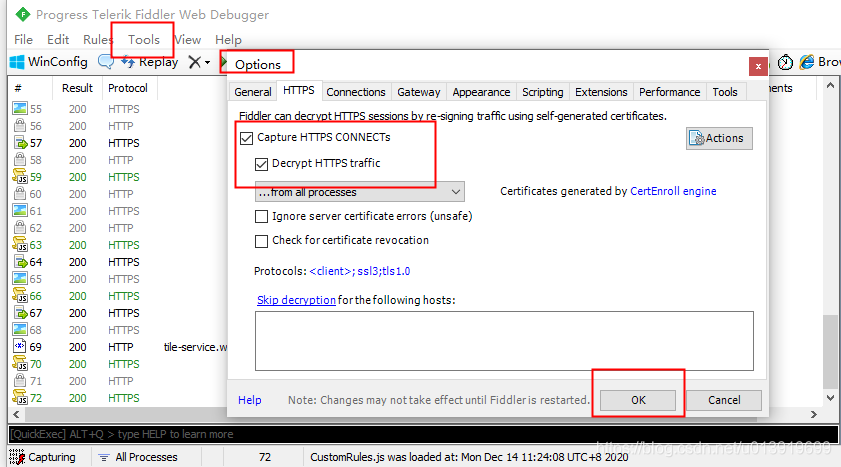
Task: Click the All Processes filter icon
Action: tap(104, 457)
